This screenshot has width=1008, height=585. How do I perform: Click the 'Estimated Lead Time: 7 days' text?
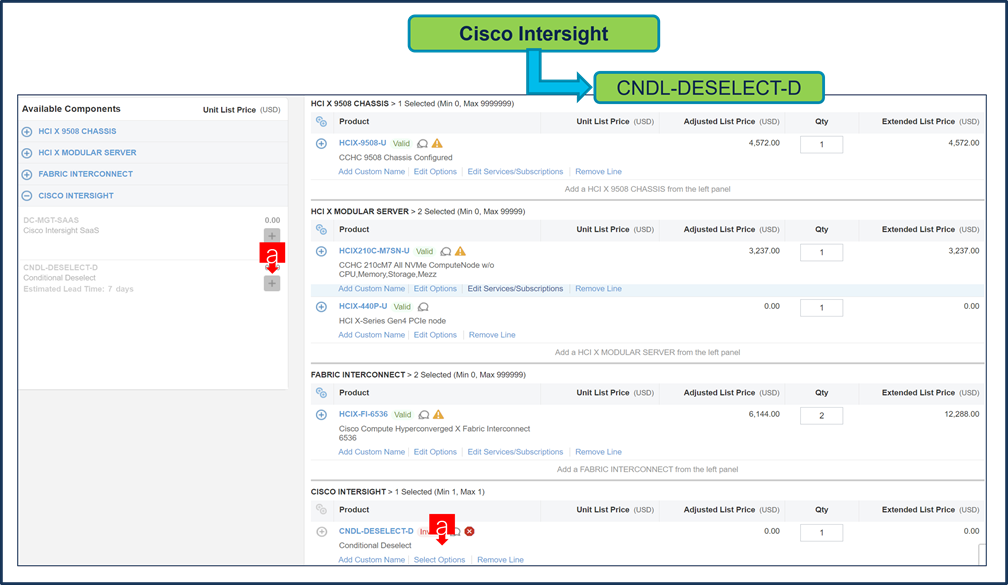[78, 289]
